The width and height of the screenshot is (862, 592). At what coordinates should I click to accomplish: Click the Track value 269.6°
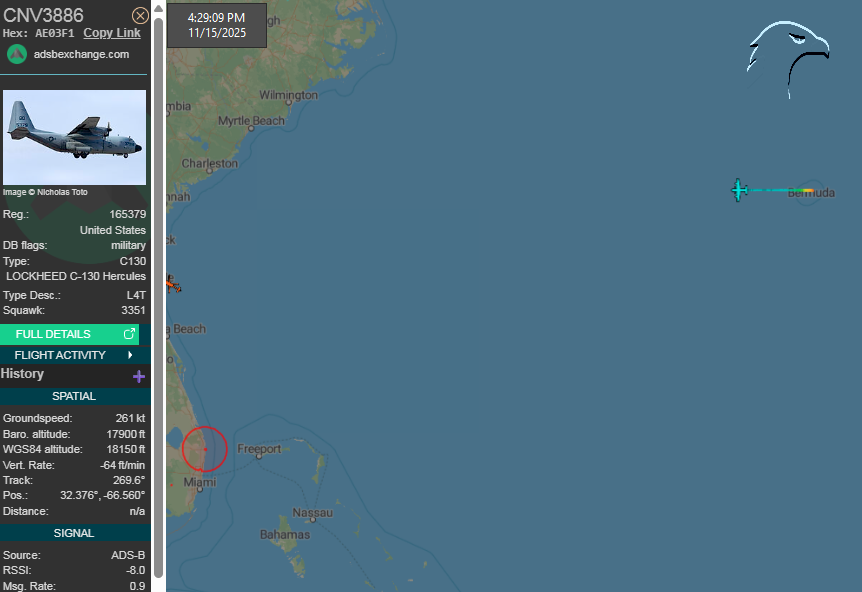point(129,480)
